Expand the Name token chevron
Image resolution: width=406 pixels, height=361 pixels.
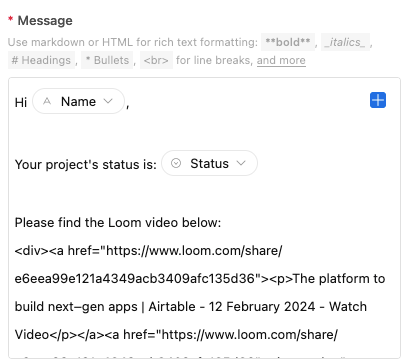click(x=108, y=101)
